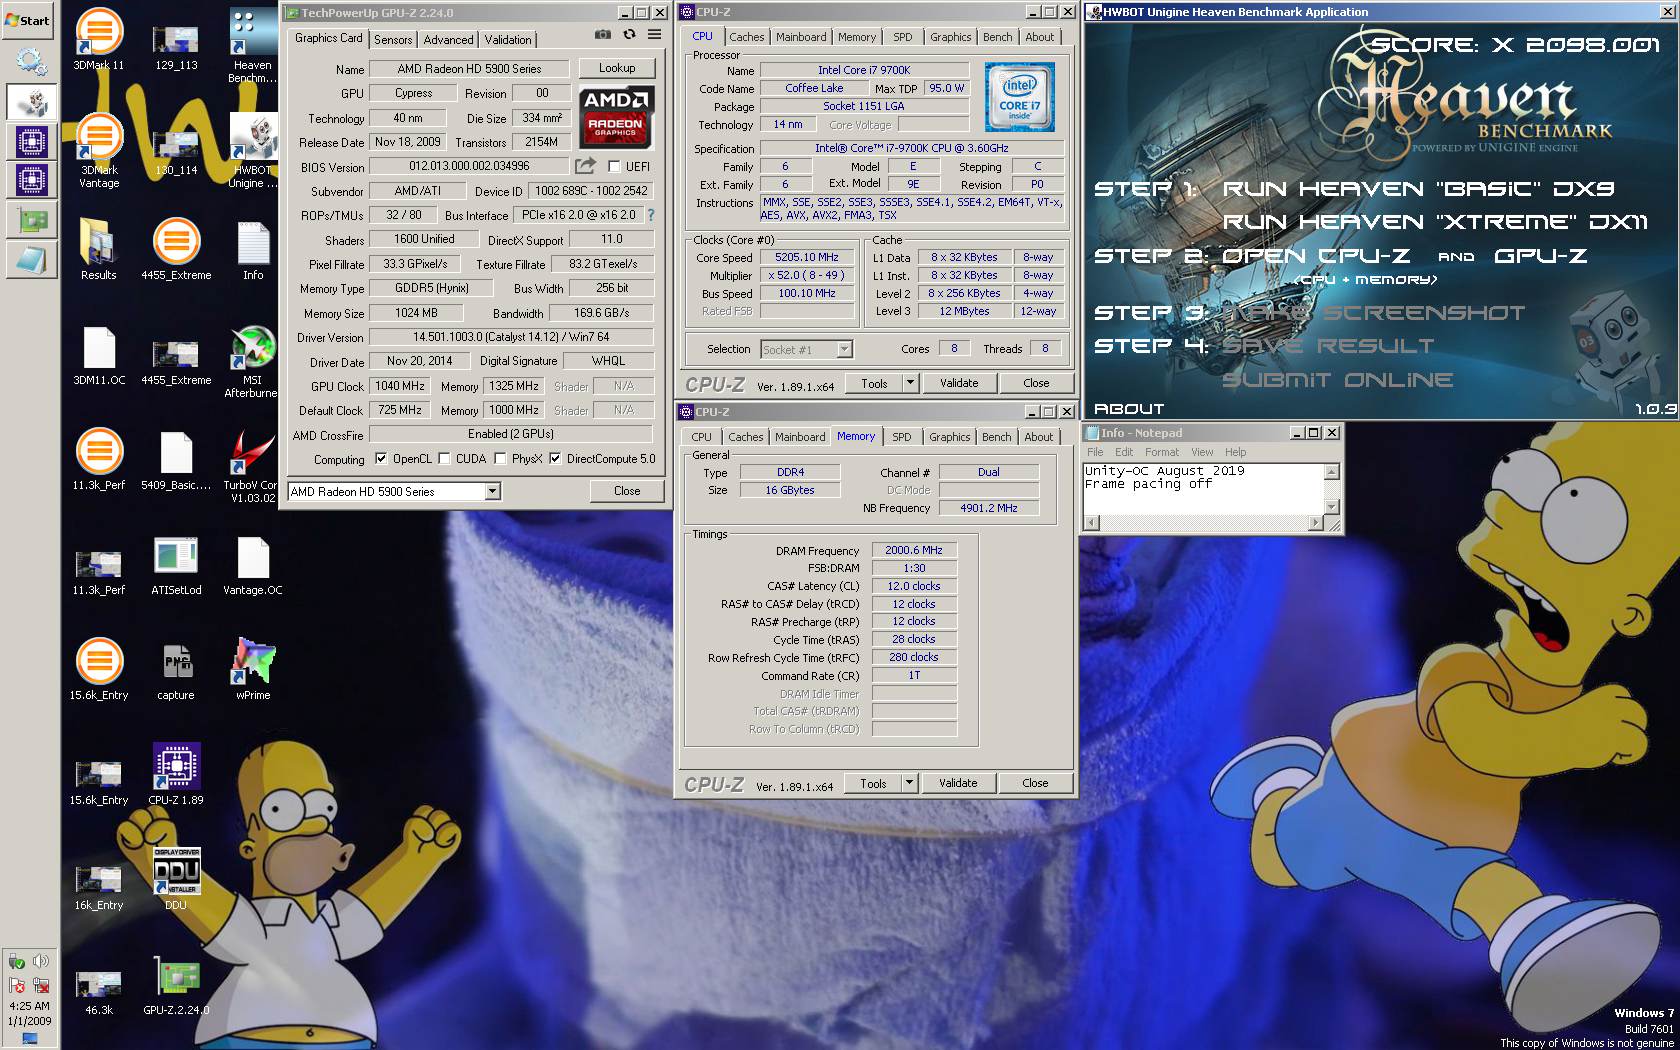This screenshot has height=1050, width=1680.
Task: Open the GPU-Z hamburger menu icon
Action: (654, 35)
